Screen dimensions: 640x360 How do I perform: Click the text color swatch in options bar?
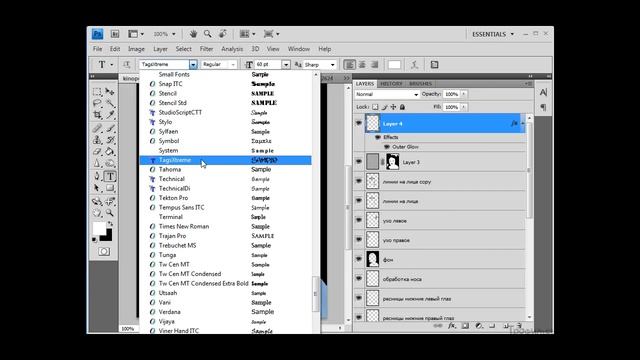coord(394,64)
